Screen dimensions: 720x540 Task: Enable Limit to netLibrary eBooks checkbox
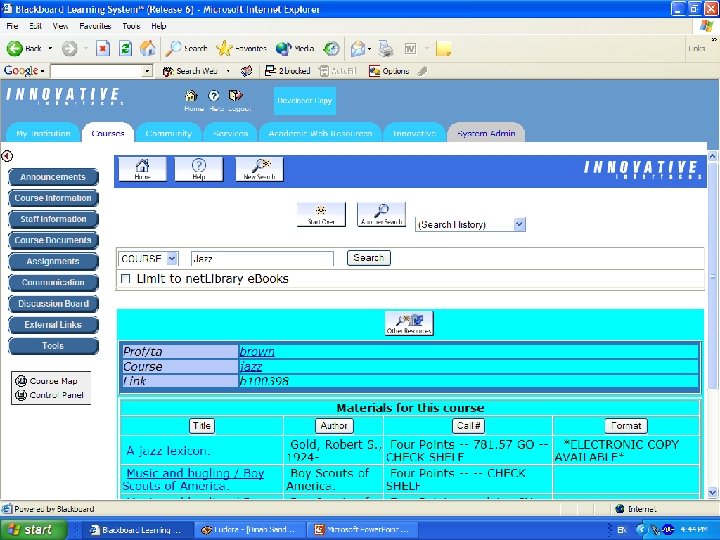pos(125,278)
